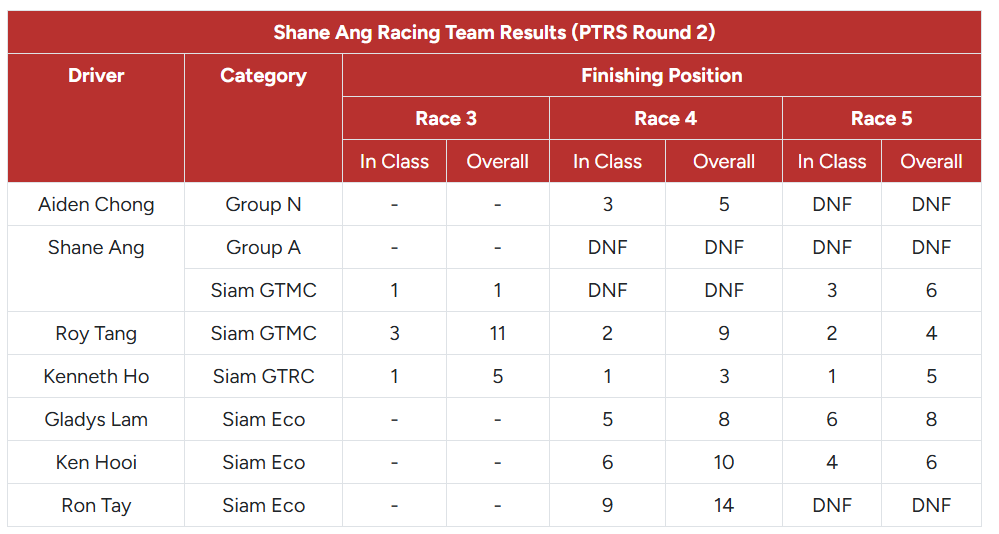This screenshot has width=999, height=534.
Task: Select the Category column header
Action: coord(263,119)
